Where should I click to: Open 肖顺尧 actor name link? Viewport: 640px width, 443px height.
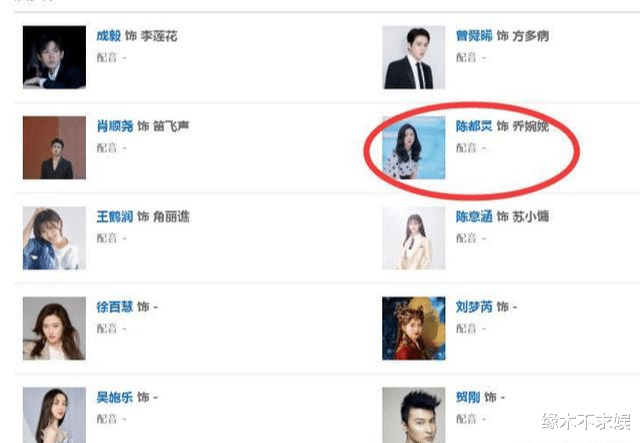click(115, 126)
